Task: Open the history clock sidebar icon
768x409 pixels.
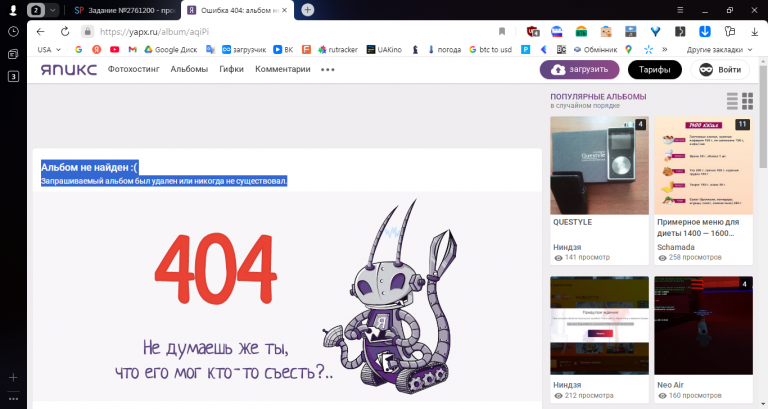Action: [x=13, y=31]
